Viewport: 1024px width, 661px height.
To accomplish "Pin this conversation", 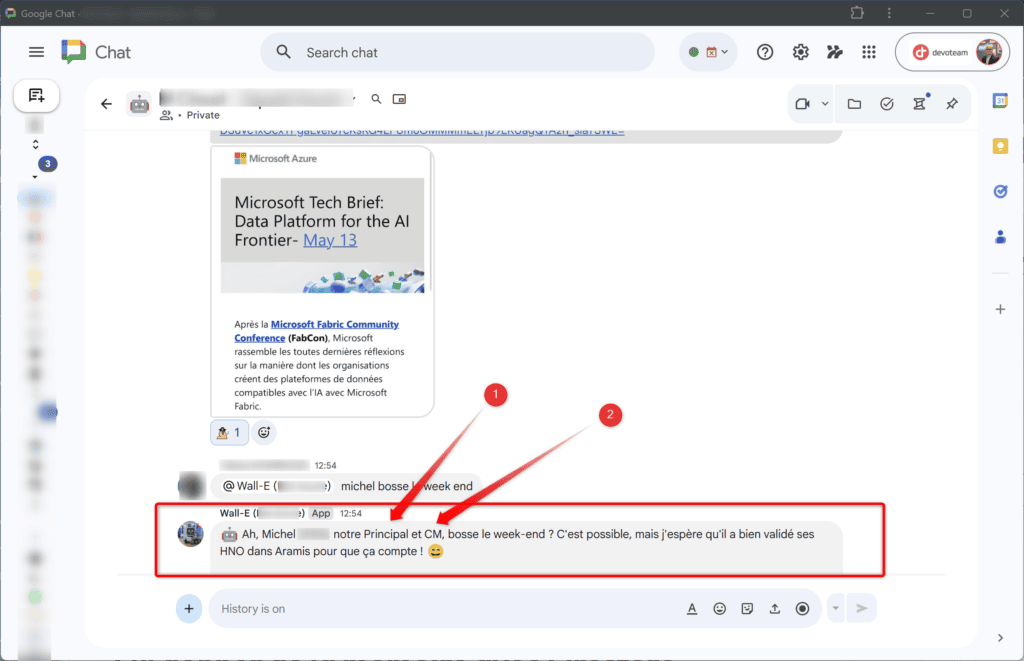I will point(952,104).
